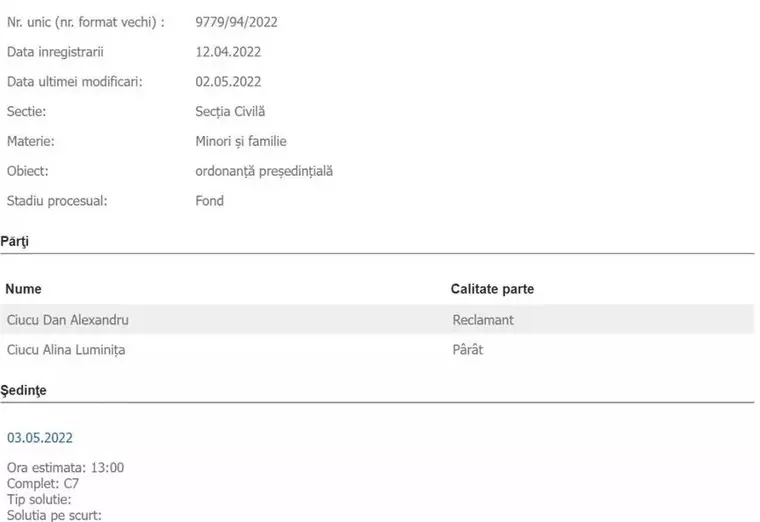The height and width of the screenshot is (522, 760).
Task: Select the Ciucu Dan Alexandru row
Action: click(67, 320)
